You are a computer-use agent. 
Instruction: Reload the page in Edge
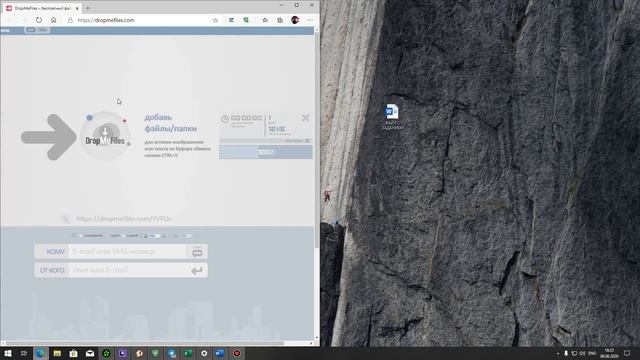(x=39, y=20)
